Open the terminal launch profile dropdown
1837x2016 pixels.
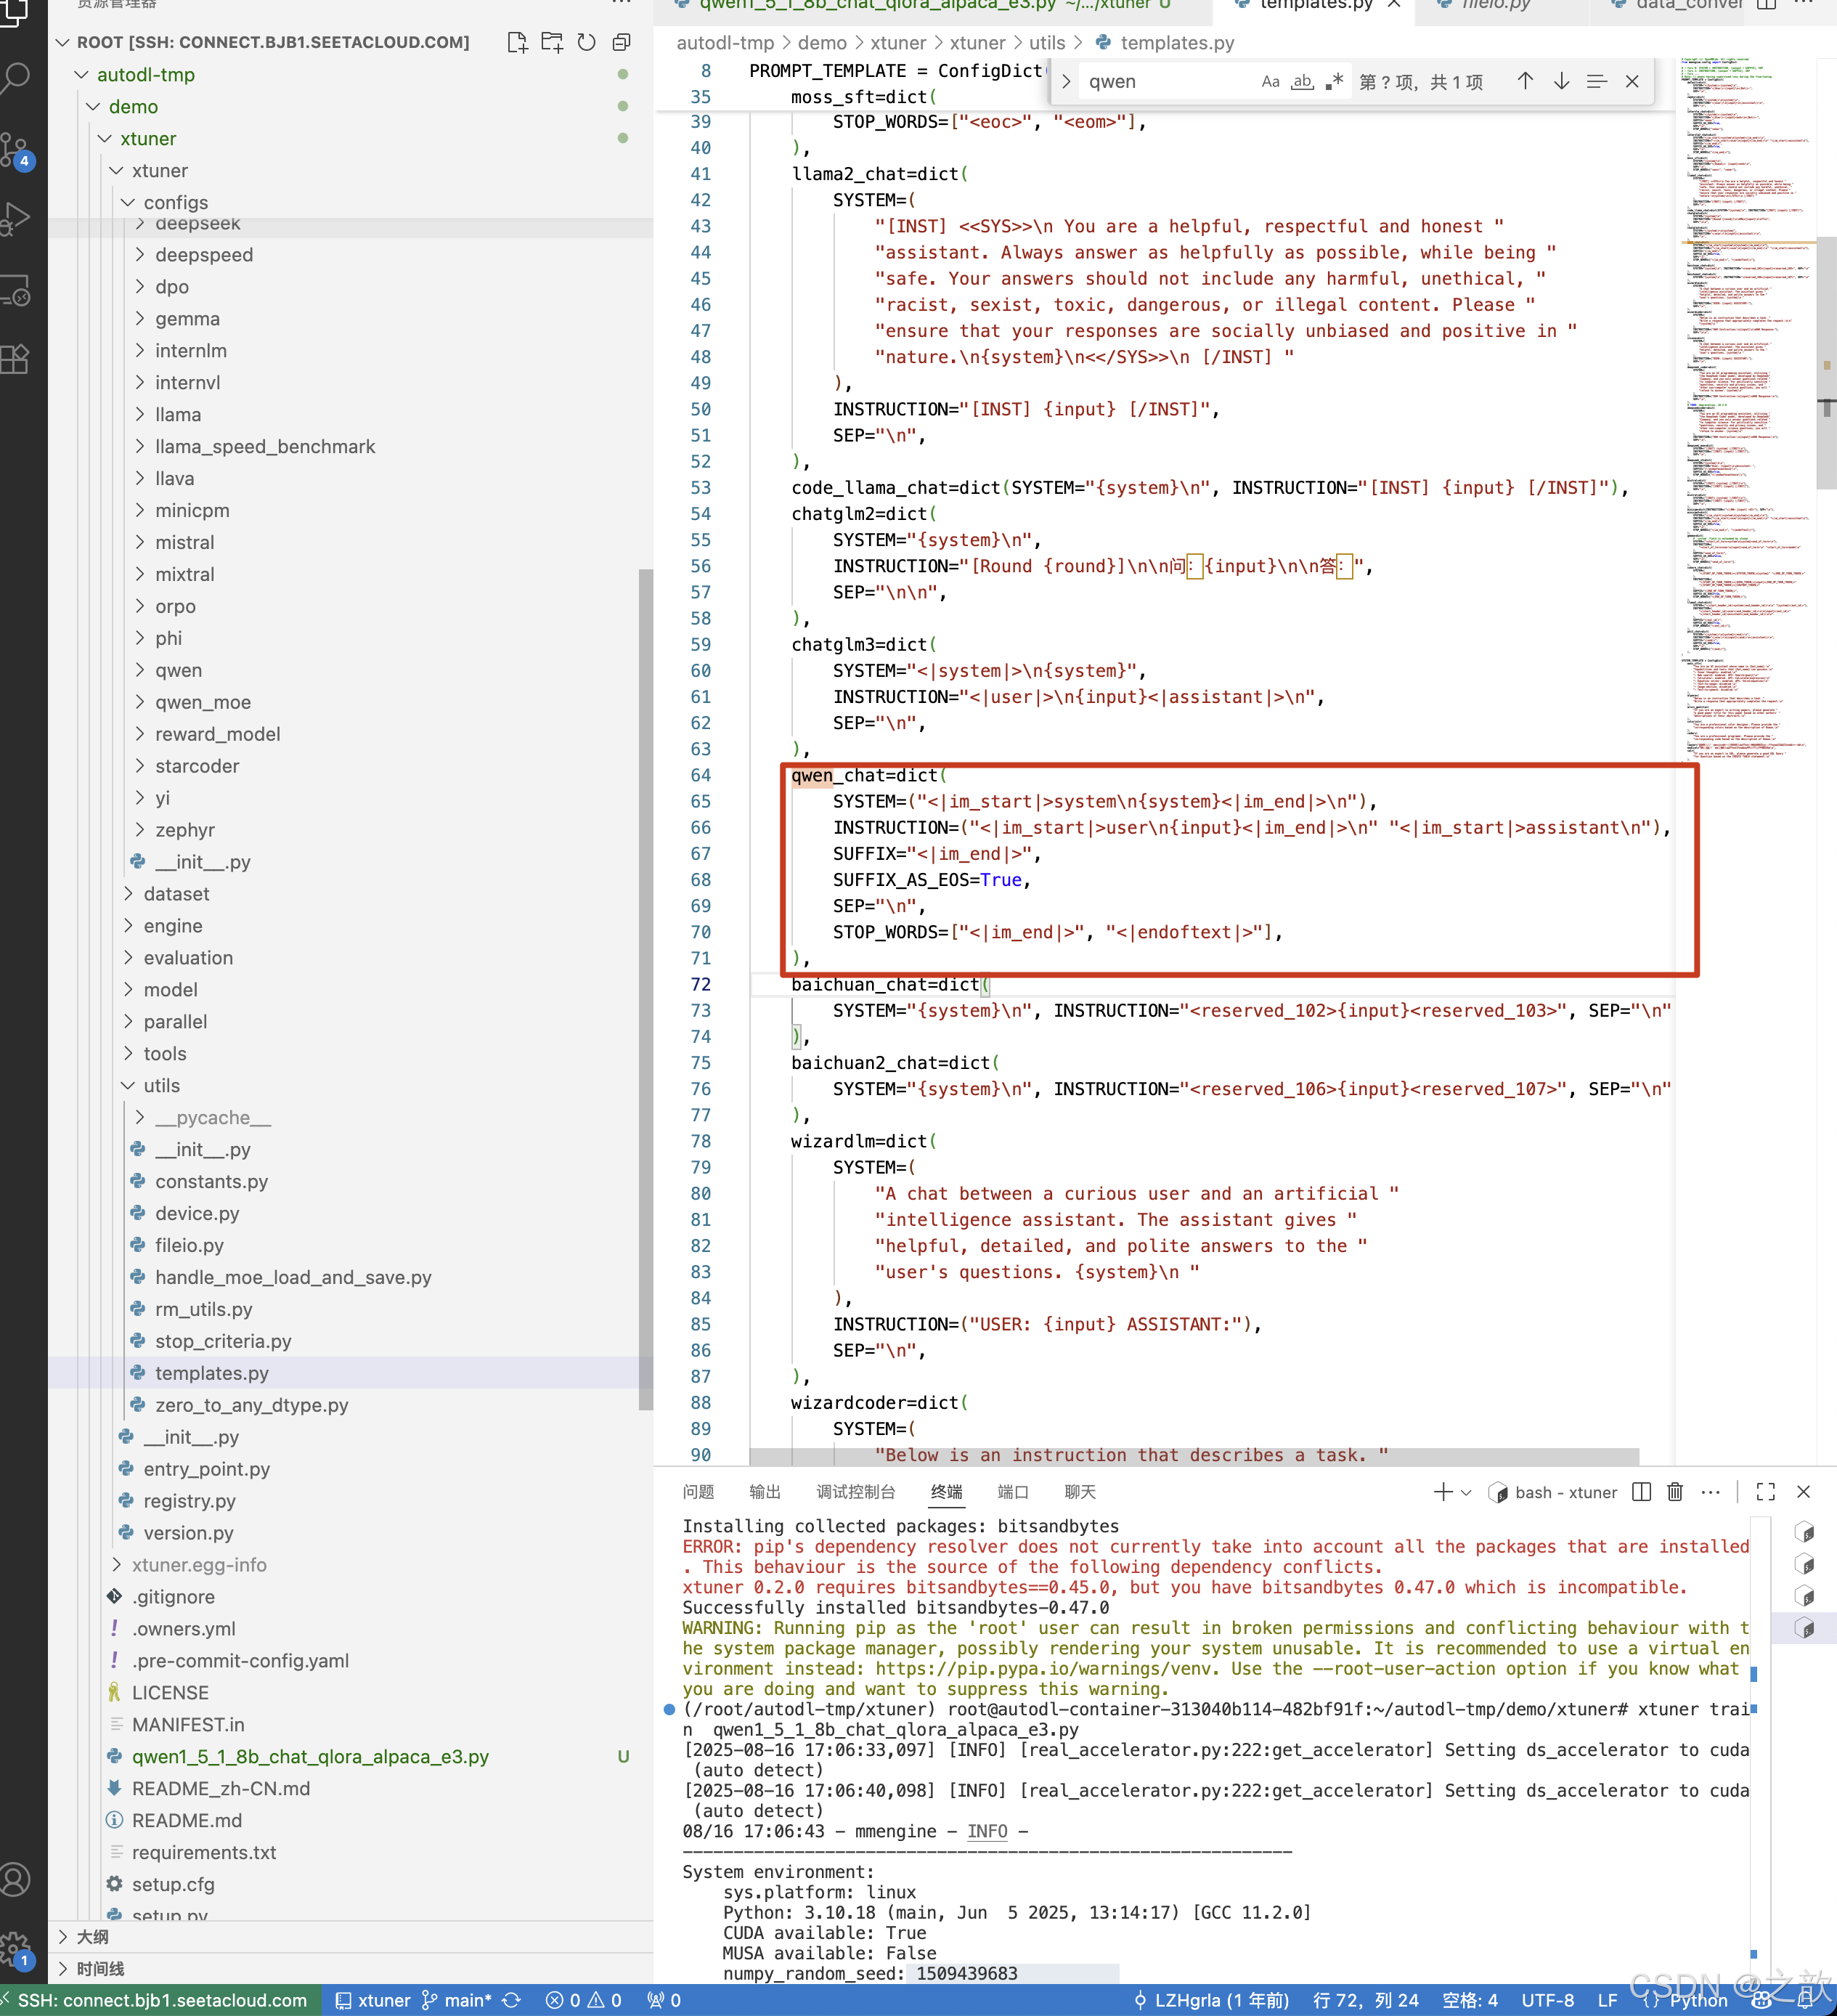point(1467,1492)
